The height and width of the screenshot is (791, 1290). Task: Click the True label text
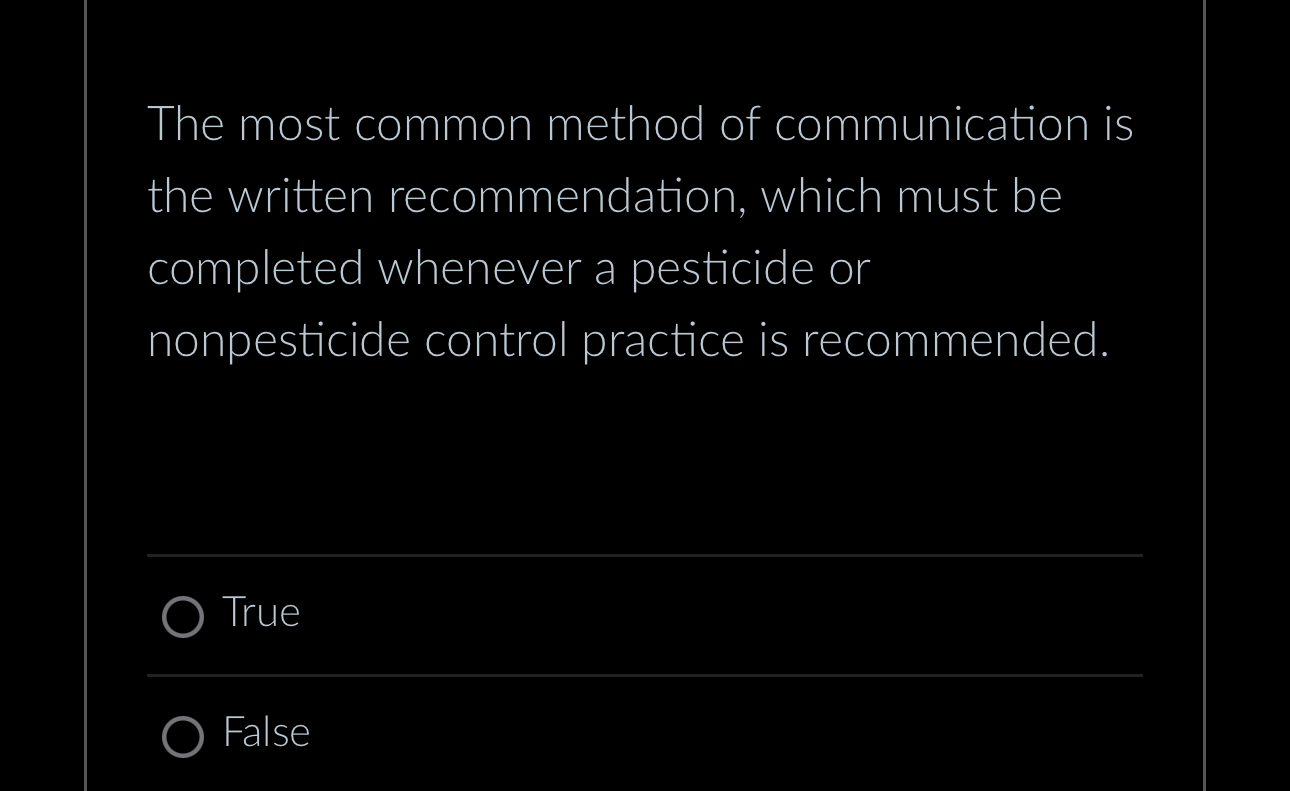[x=260, y=612]
